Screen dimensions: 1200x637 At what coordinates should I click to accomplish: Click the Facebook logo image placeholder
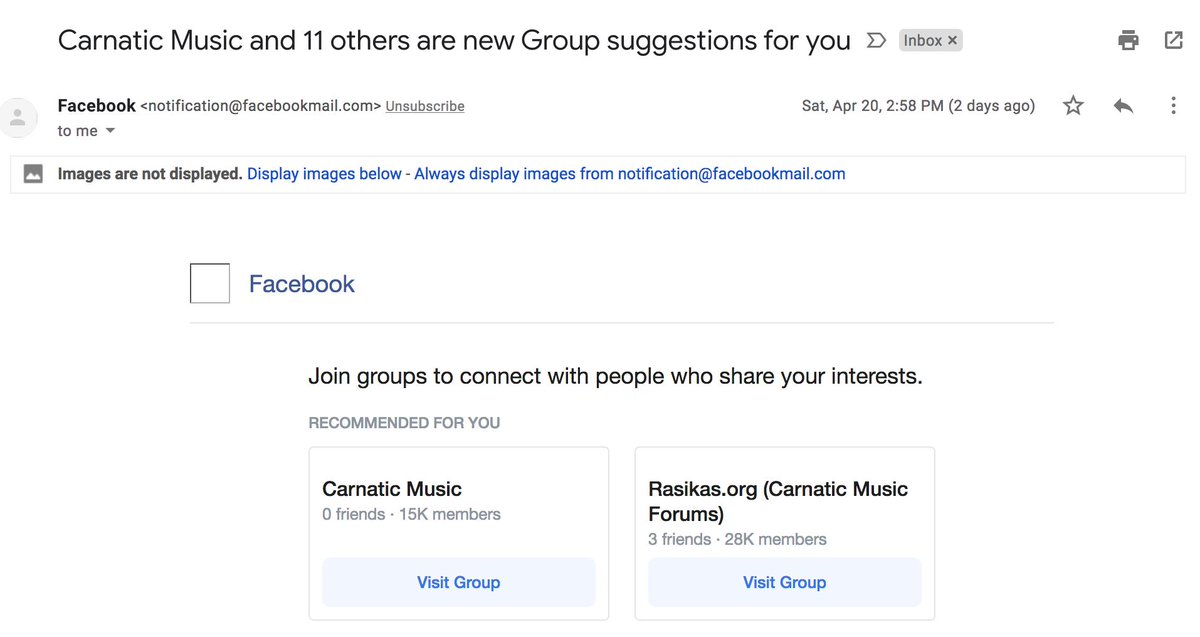[x=210, y=284]
